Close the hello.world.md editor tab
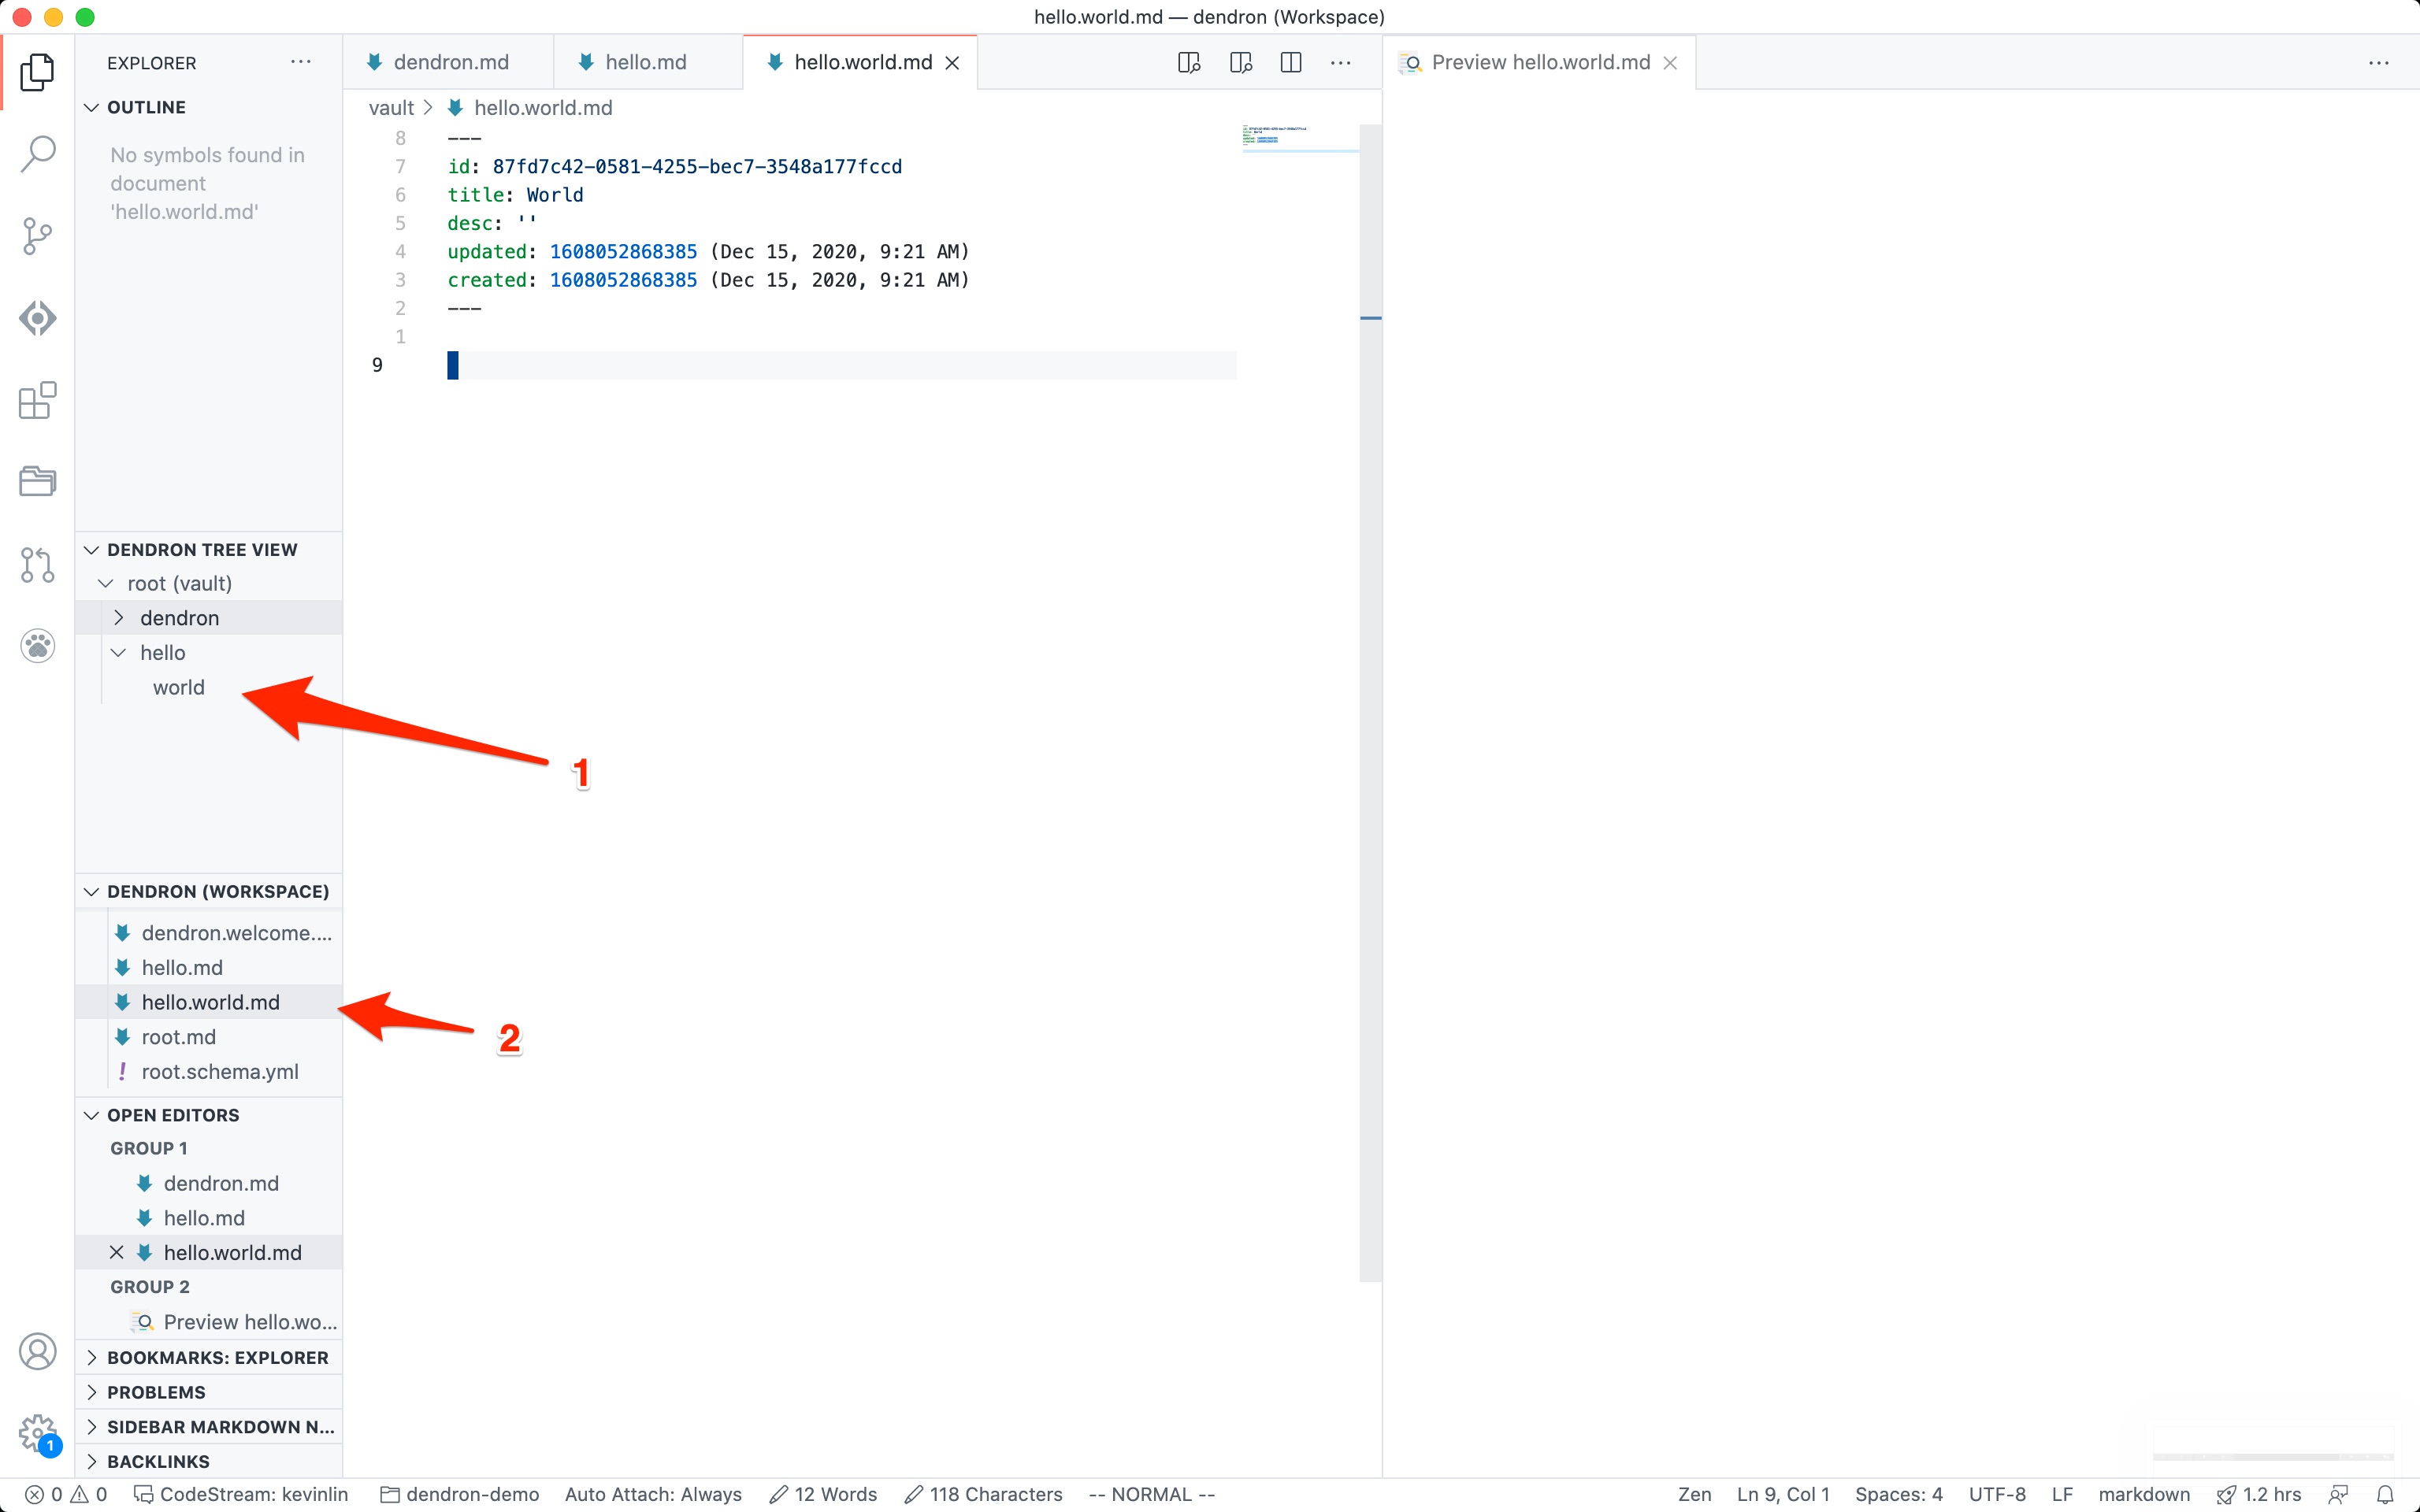 [953, 63]
